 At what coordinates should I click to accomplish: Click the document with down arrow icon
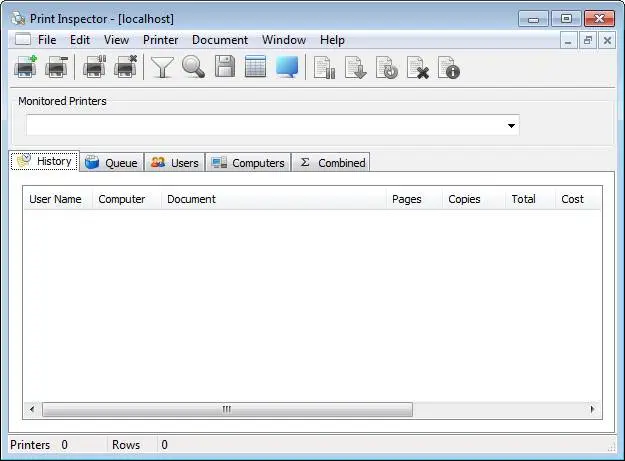(x=355, y=67)
